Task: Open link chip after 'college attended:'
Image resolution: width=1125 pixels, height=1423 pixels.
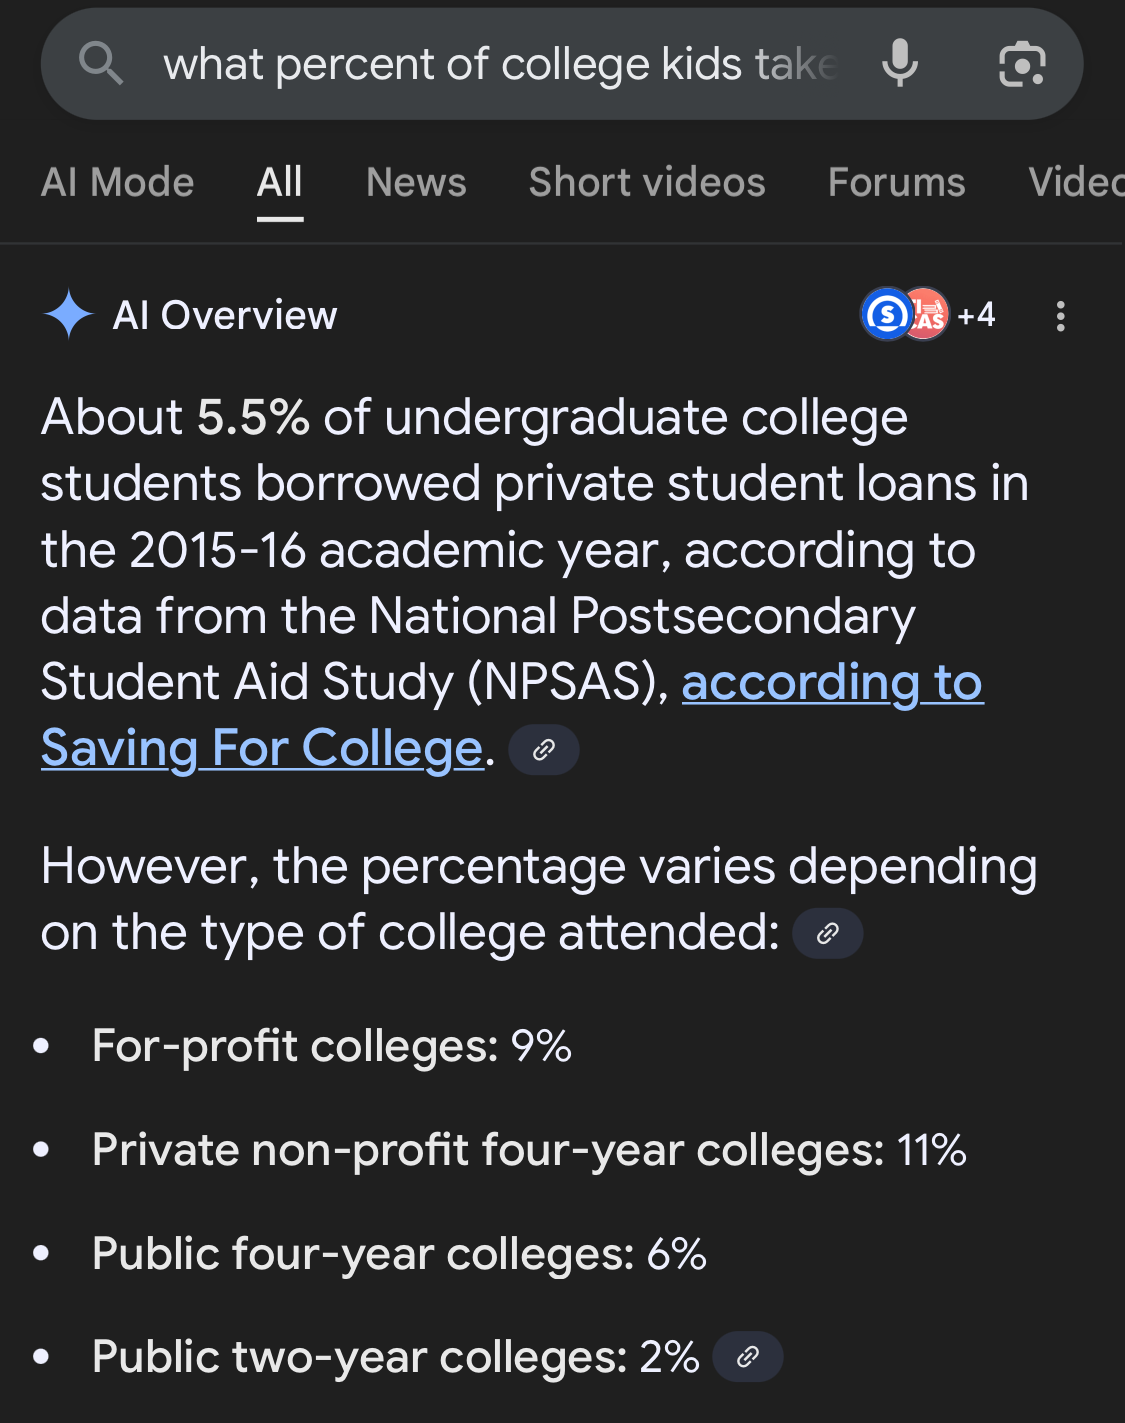Action: 827,933
